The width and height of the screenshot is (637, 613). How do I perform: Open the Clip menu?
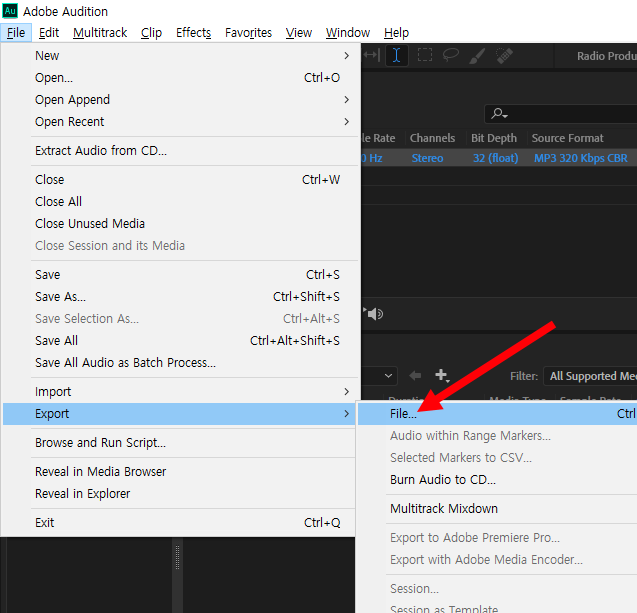(x=151, y=32)
